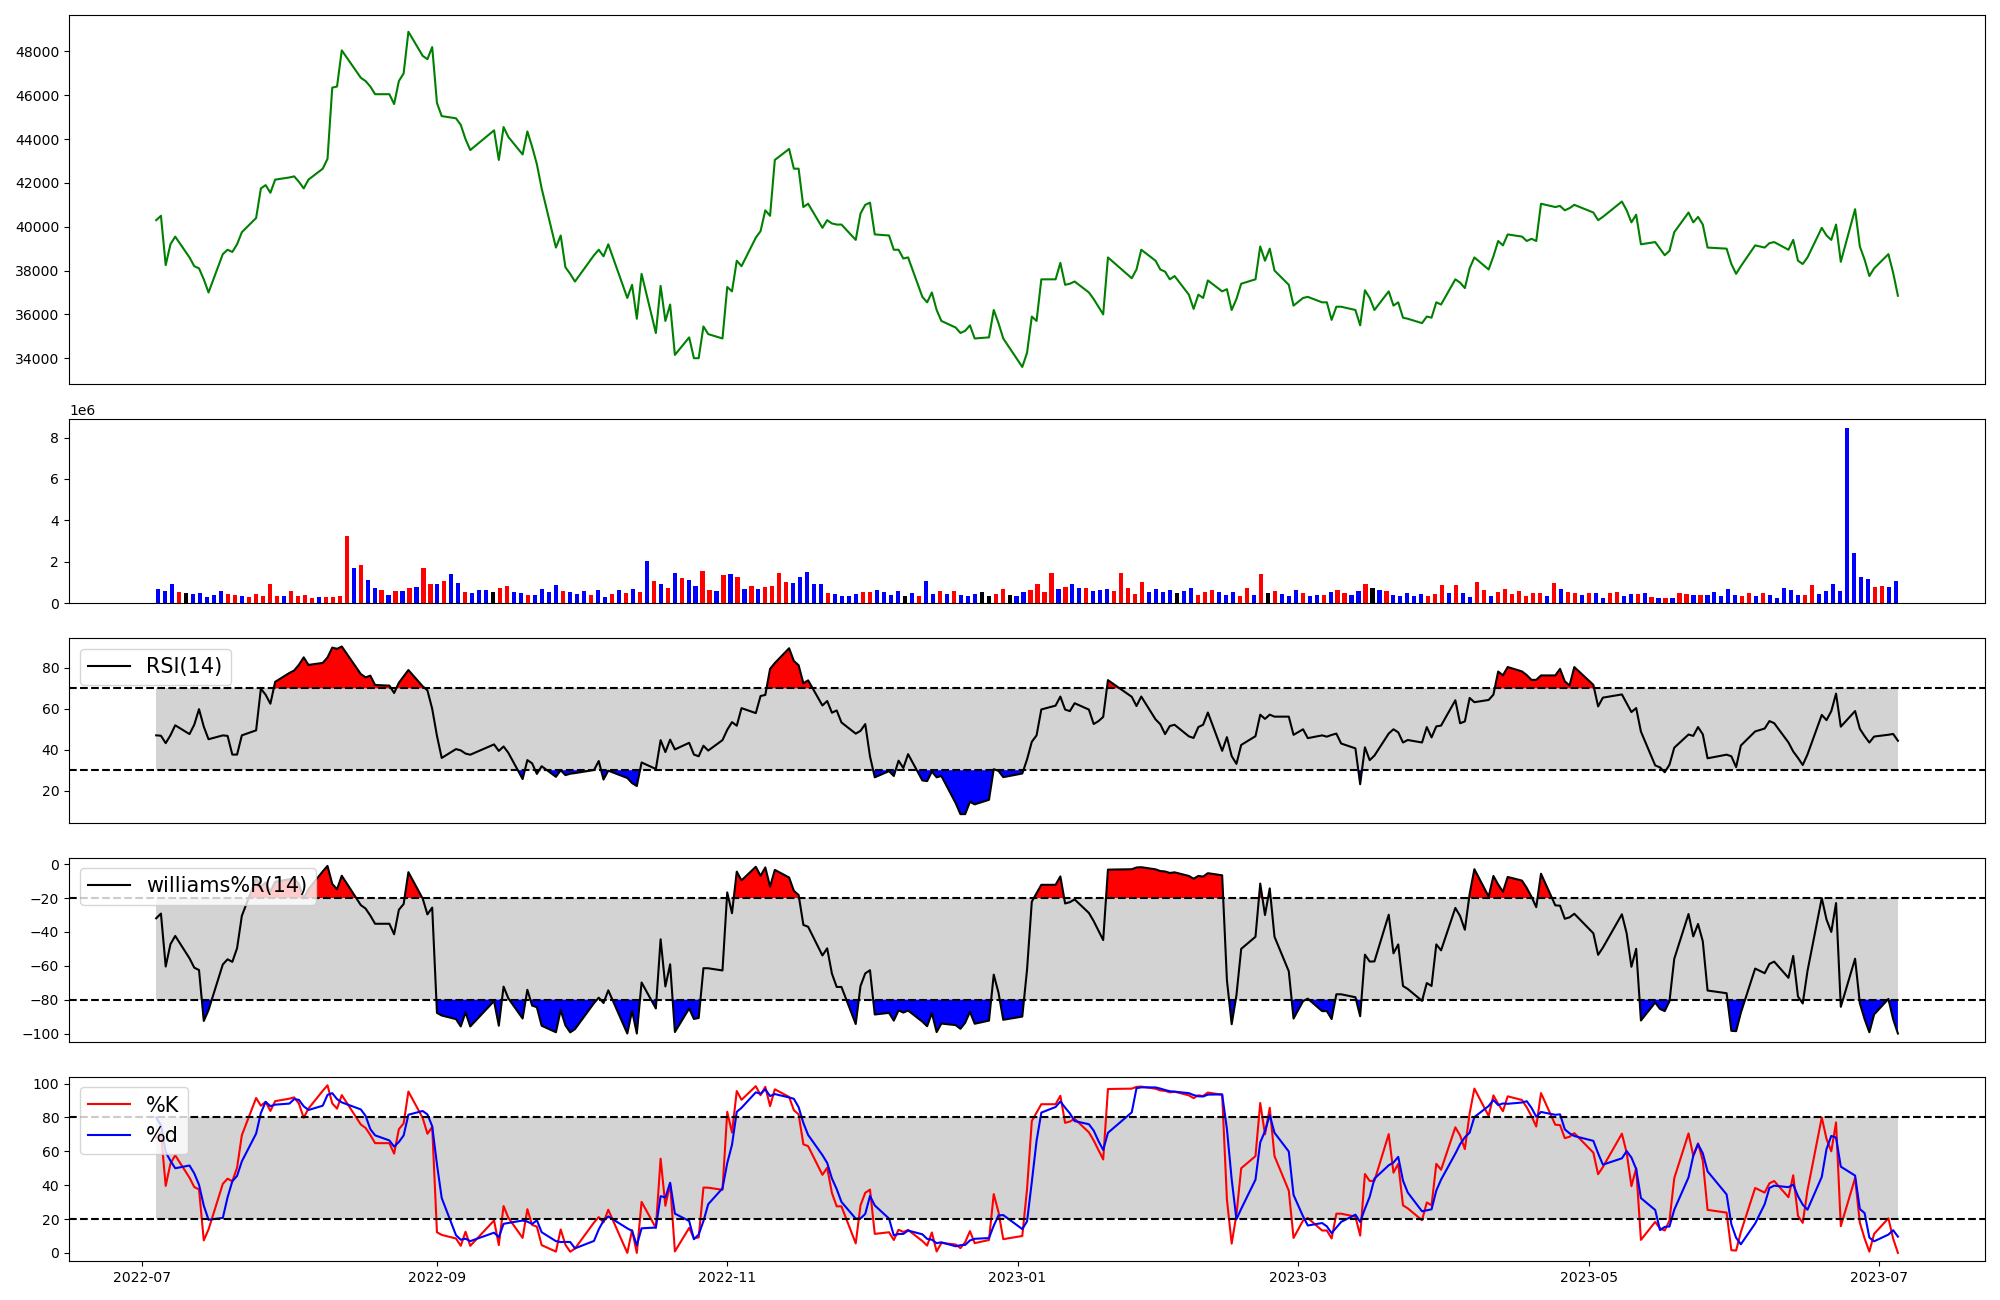The width and height of the screenshot is (2000, 1300).
Task: Click the 2023-07 x-axis date label
Action: click(x=1879, y=1276)
